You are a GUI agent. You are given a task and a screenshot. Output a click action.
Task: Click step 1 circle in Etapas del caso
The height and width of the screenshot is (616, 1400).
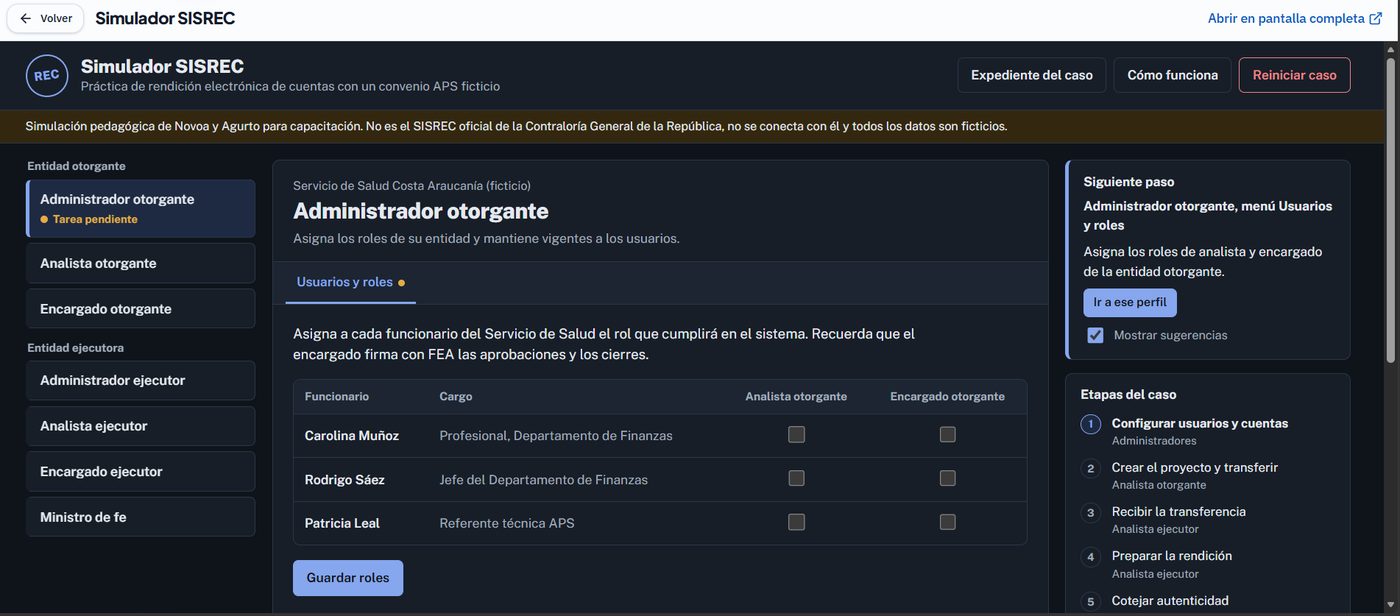(x=1090, y=424)
